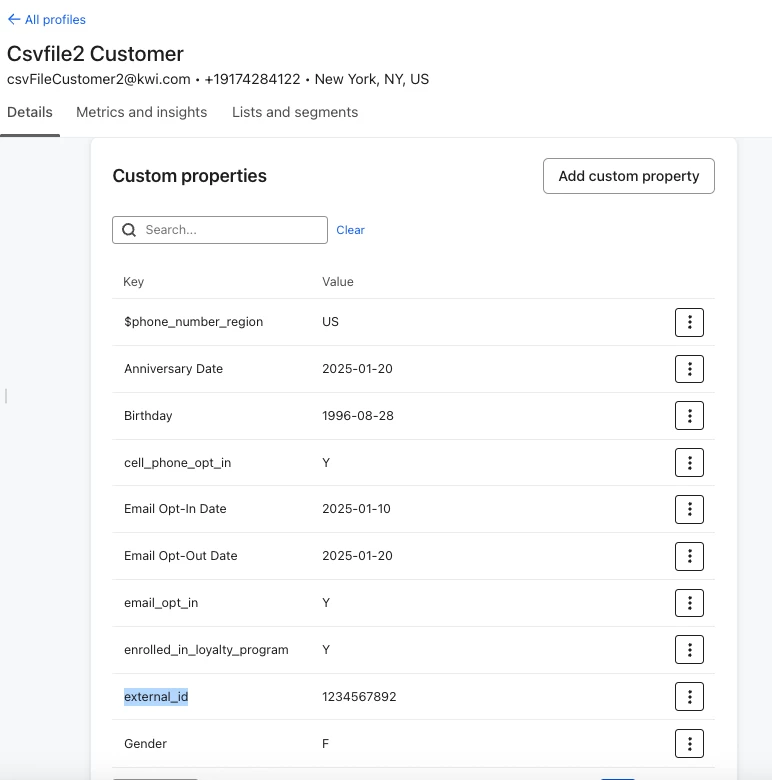772x780 pixels.
Task: Select the Details tab
Action: pyautogui.click(x=30, y=112)
